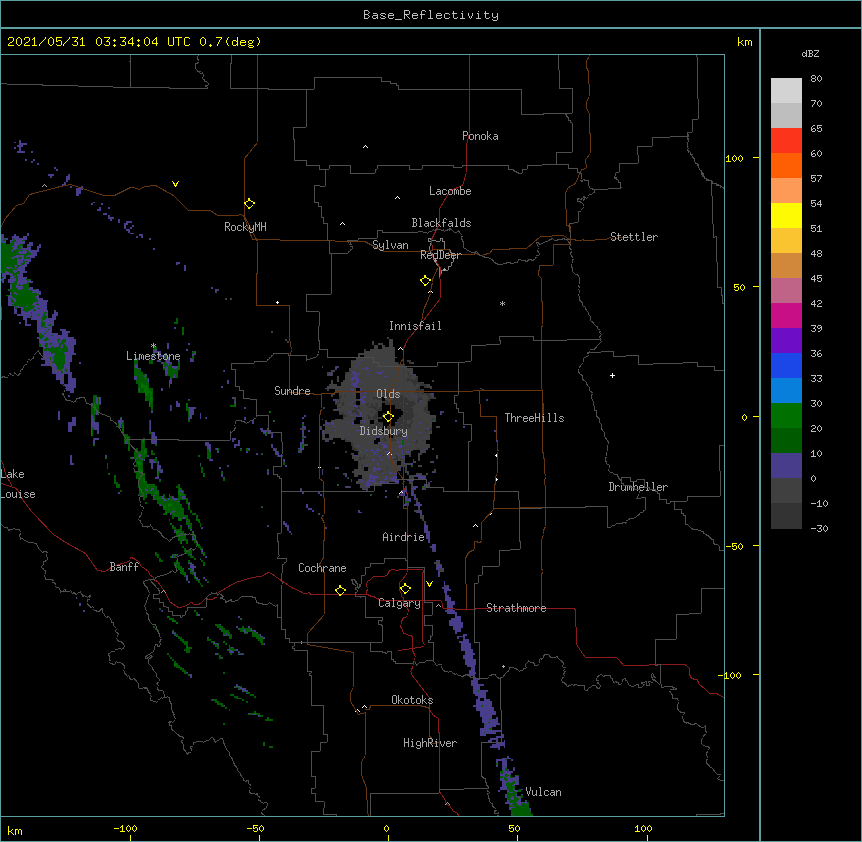Click the white asterisk marker east of Innisfail
862x842 pixels.
[x=502, y=303]
